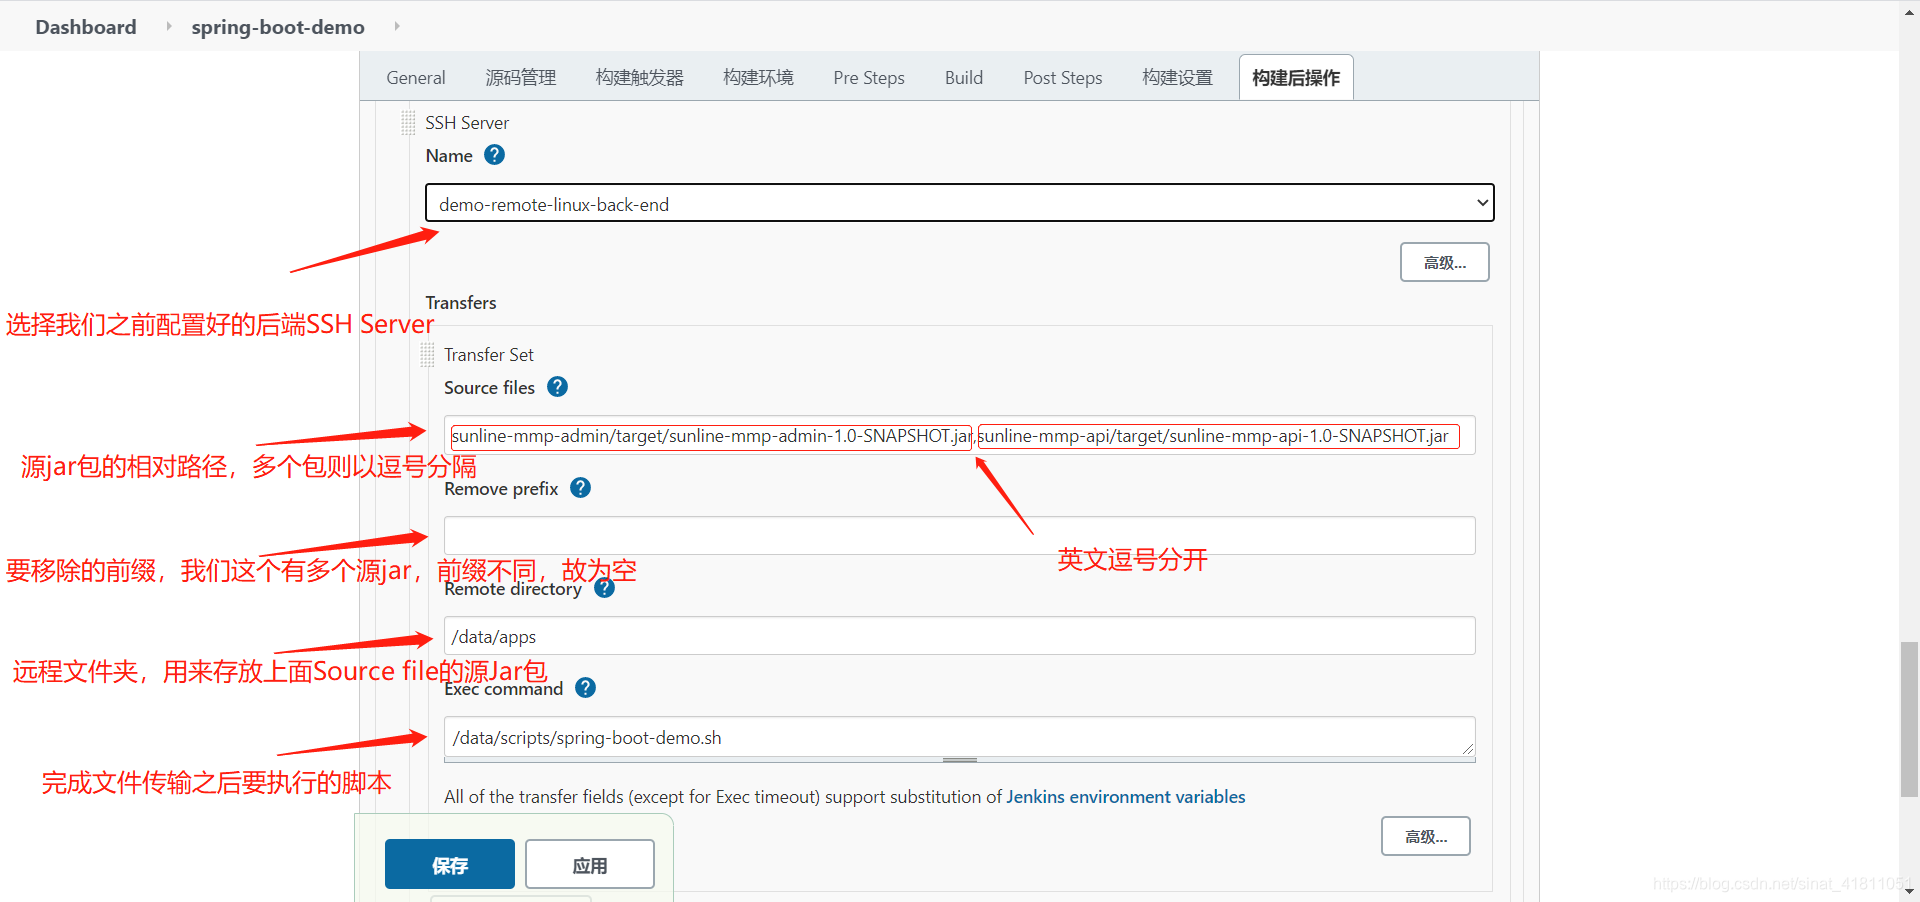The width and height of the screenshot is (1920, 902).
Task: Grab the Exec command resize bar
Action: [x=959, y=760]
